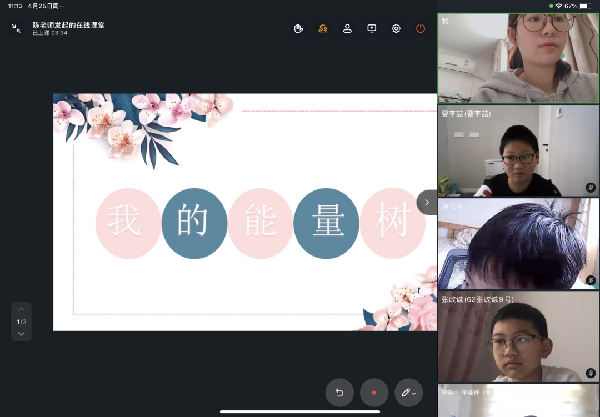Open the settings gear icon
Screen dimensions: 600x417
point(396,28)
